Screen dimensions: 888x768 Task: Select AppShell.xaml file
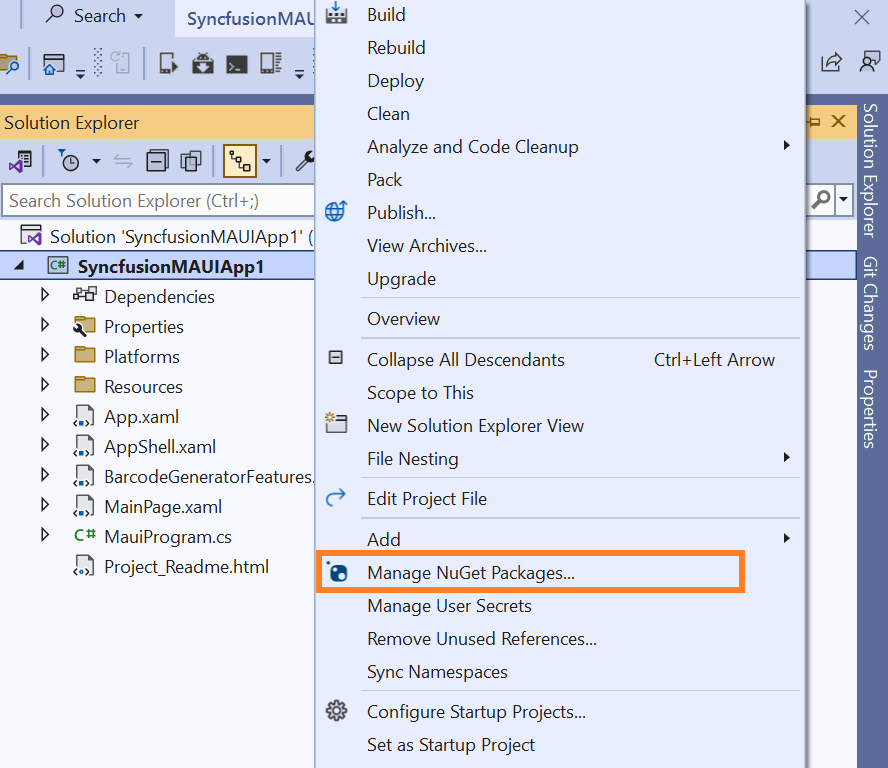(160, 447)
